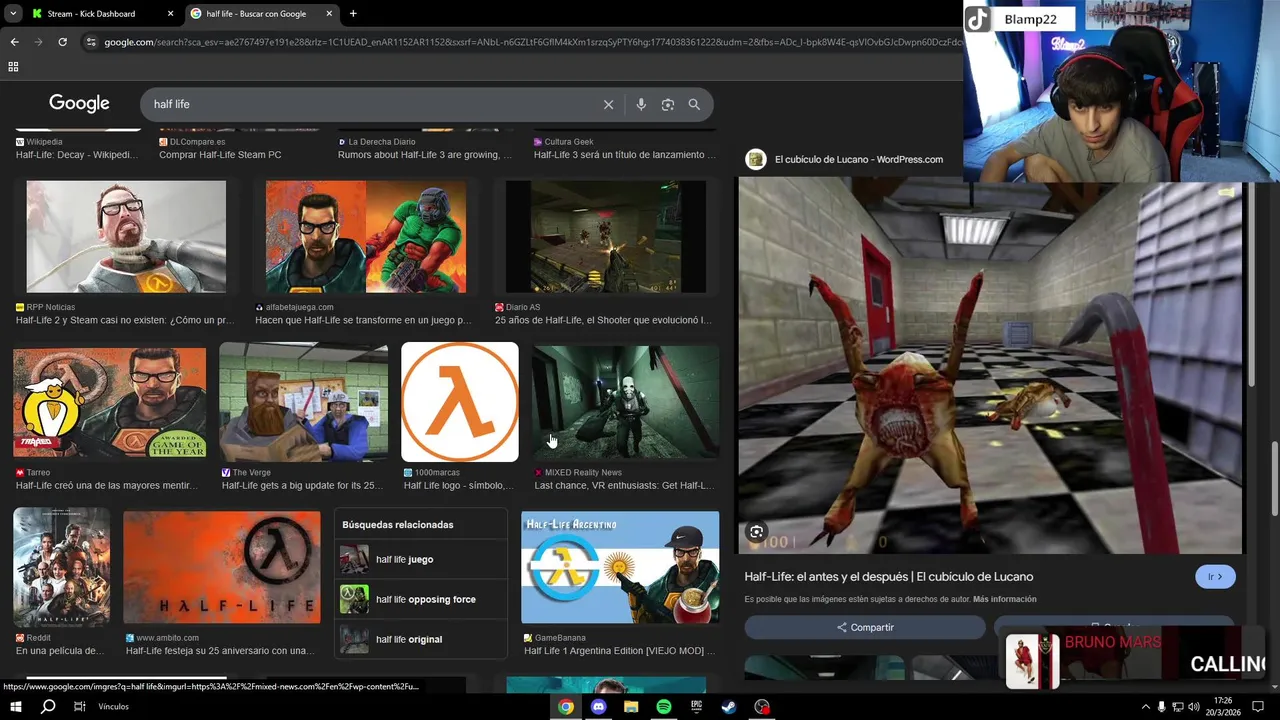The height and width of the screenshot is (720, 1280).
Task: Click caption Comprar Half-Life Steam PC
Action: (x=220, y=155)
